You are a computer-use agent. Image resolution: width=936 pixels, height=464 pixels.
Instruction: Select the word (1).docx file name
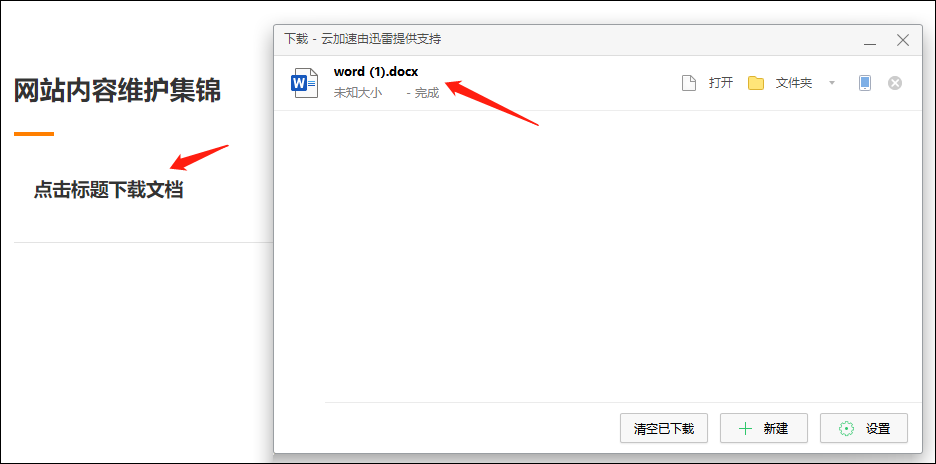point(375,72)
